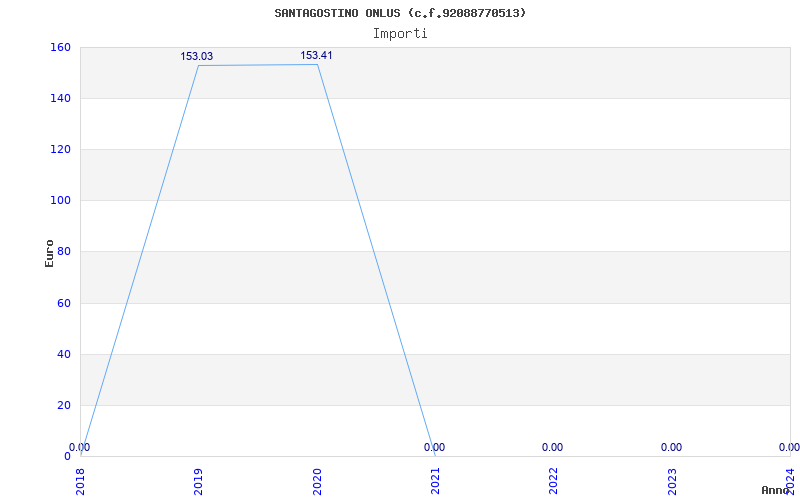800x500 pixels.
Task: Click the 2018 year axis label
Action: (80, 481)
